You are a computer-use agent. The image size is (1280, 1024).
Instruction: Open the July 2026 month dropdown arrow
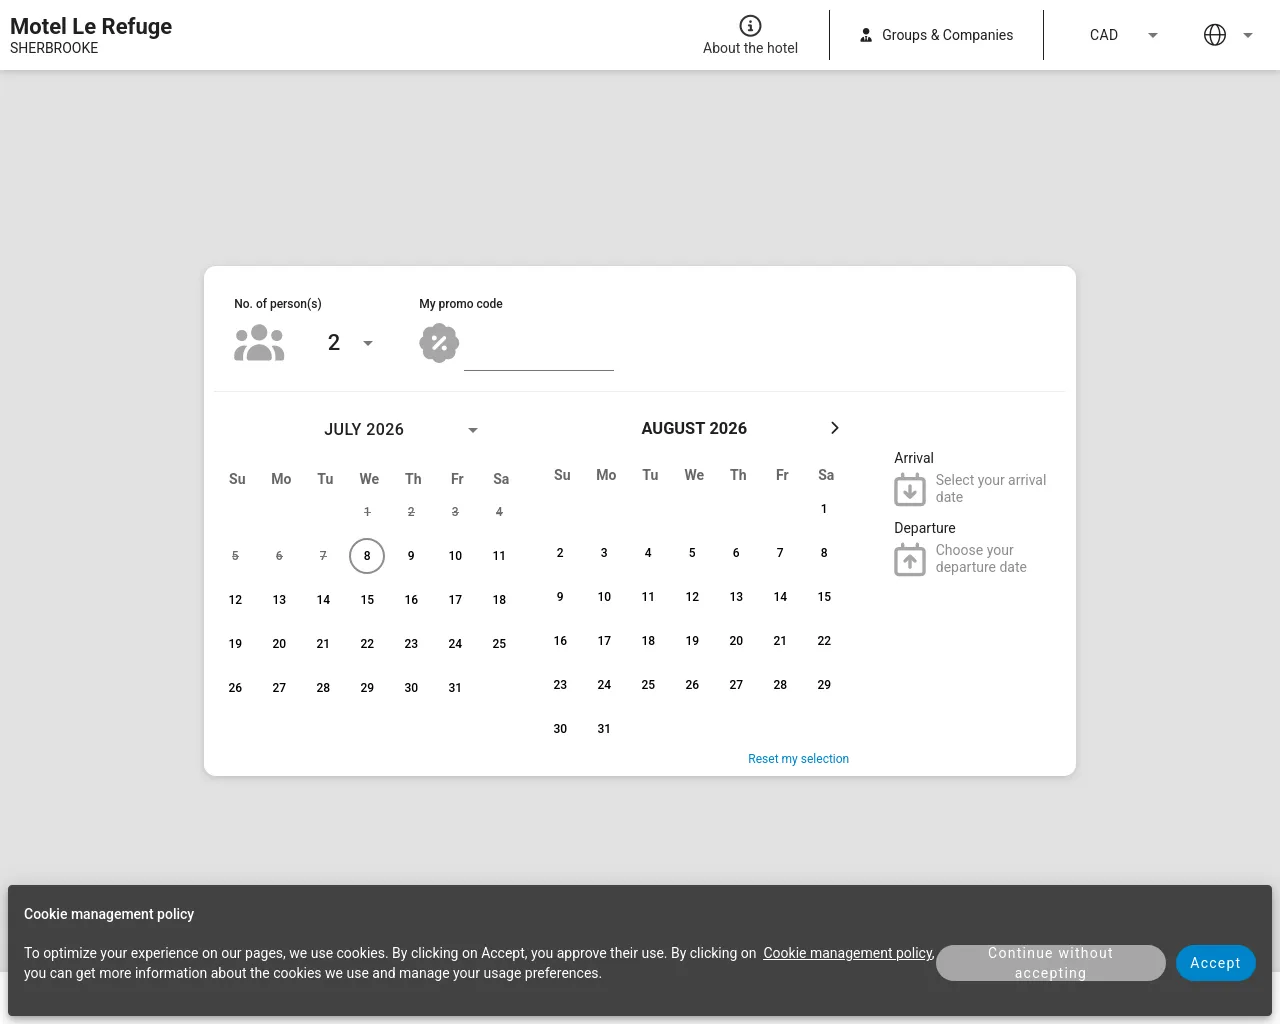(473, 430)
